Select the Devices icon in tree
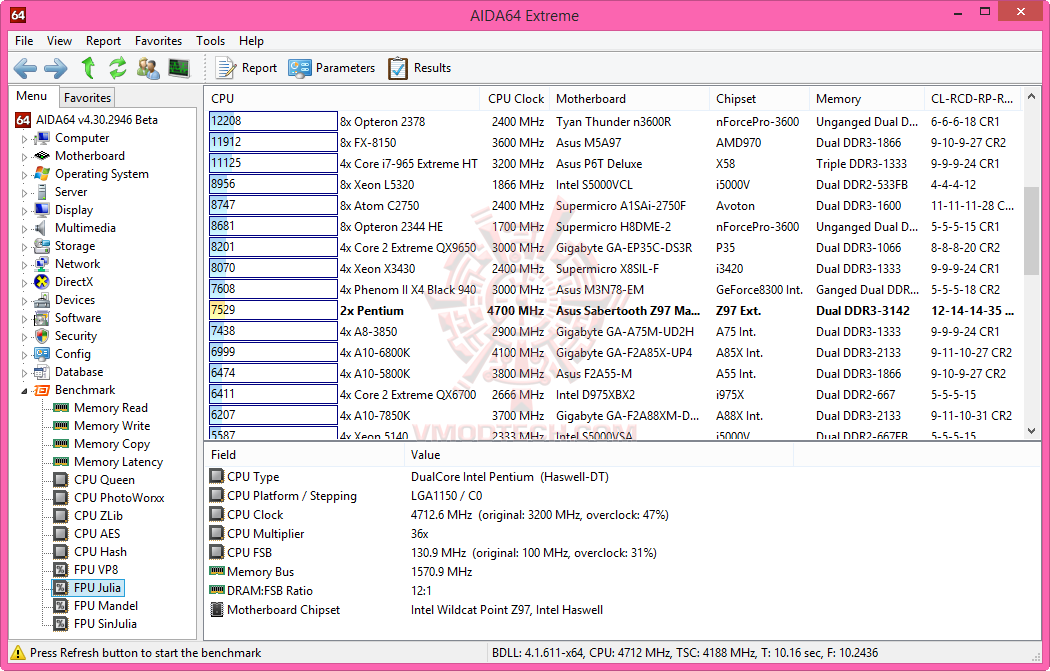Screen dimensions: 1050x671 42,300
